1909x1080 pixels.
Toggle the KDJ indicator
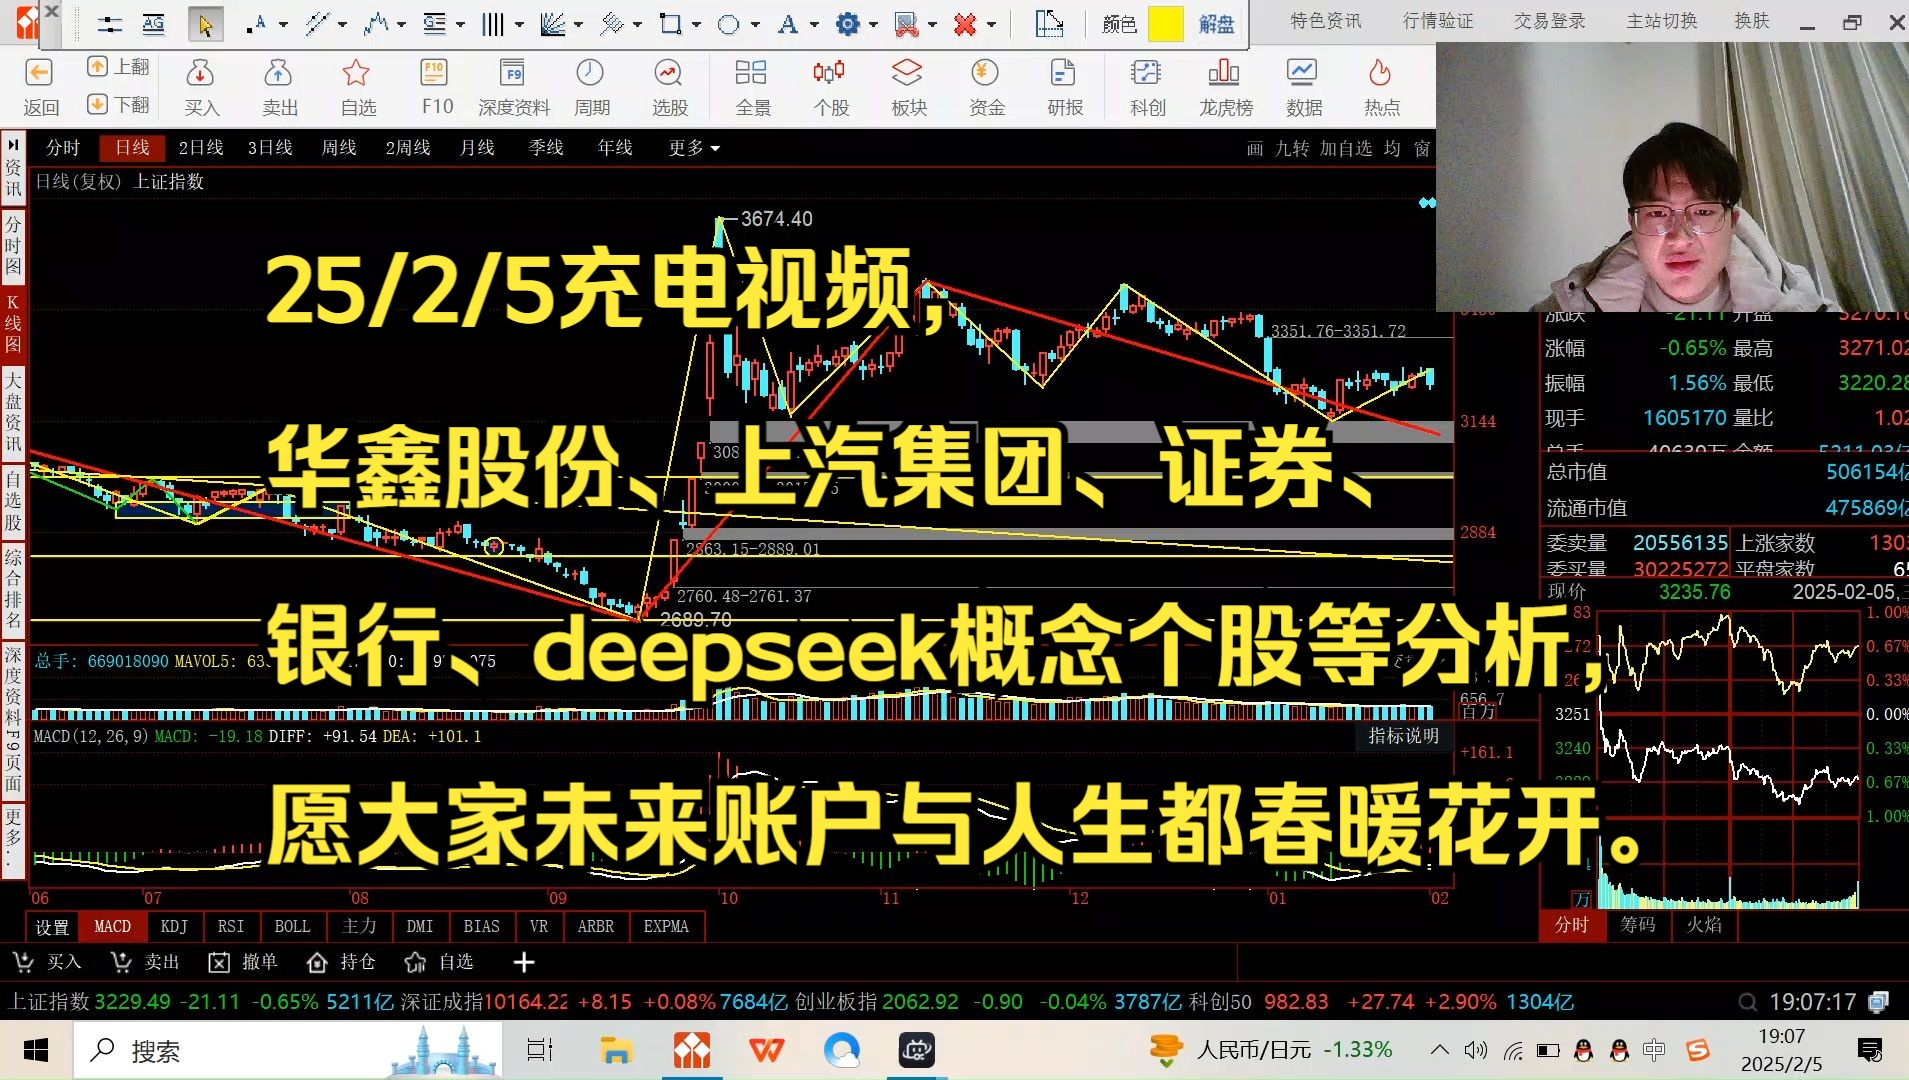click(174, 926)
